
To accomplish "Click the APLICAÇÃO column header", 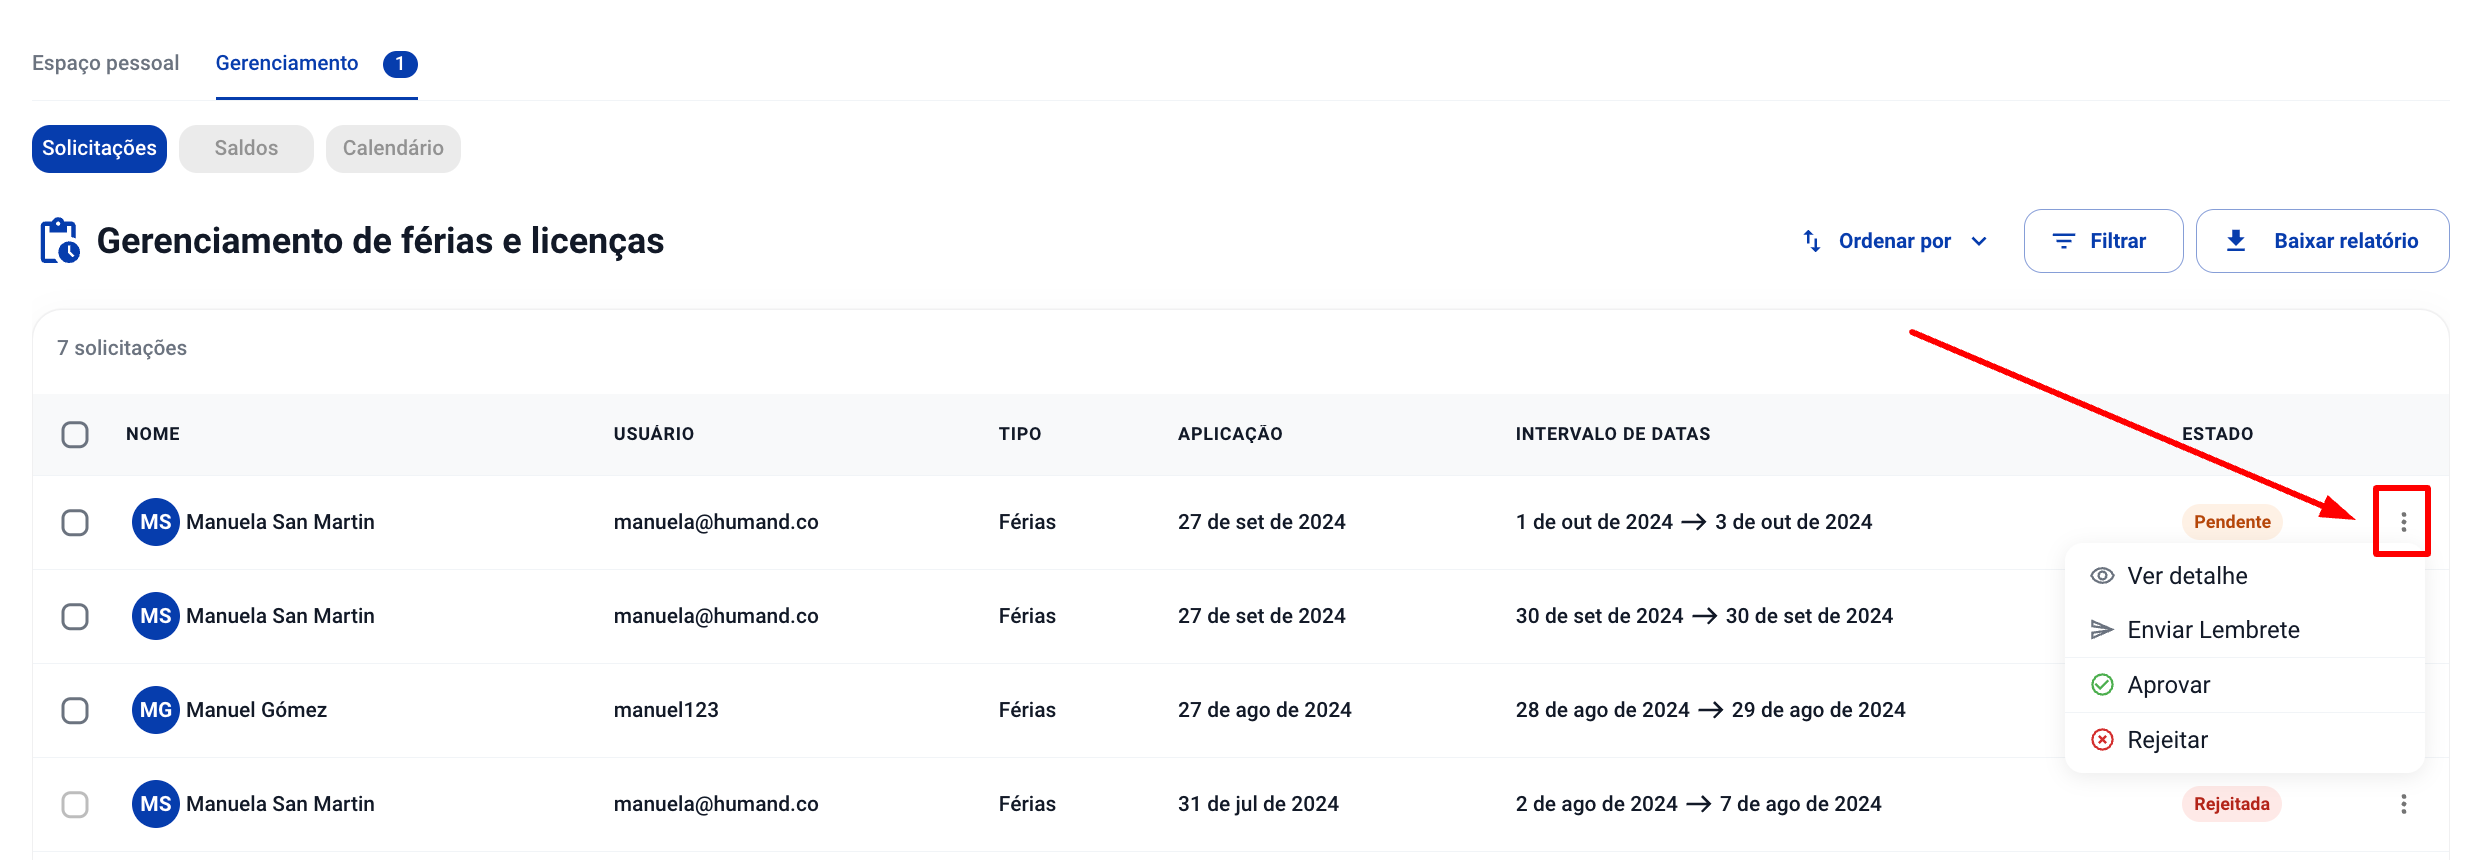I will click(1230, 434).
